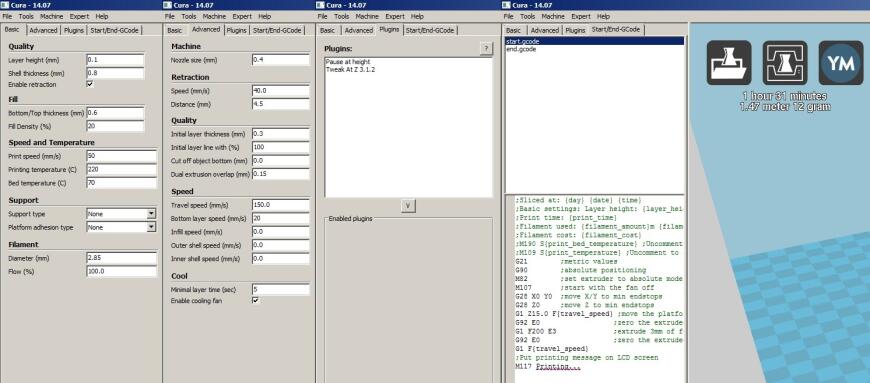Image resolution: width=870 pixels, height=383 pixels.
Task: Click the Initial layer thickness field
Action: [x=280, y=134]
